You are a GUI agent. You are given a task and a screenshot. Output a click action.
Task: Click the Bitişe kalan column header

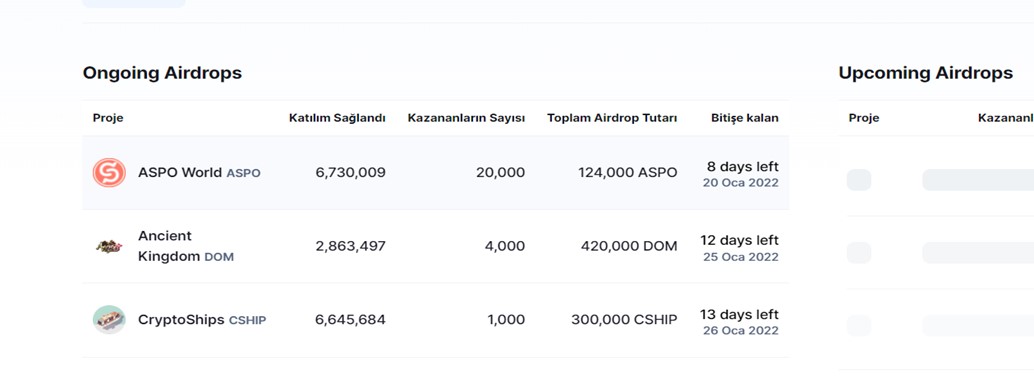coord(745,118)
